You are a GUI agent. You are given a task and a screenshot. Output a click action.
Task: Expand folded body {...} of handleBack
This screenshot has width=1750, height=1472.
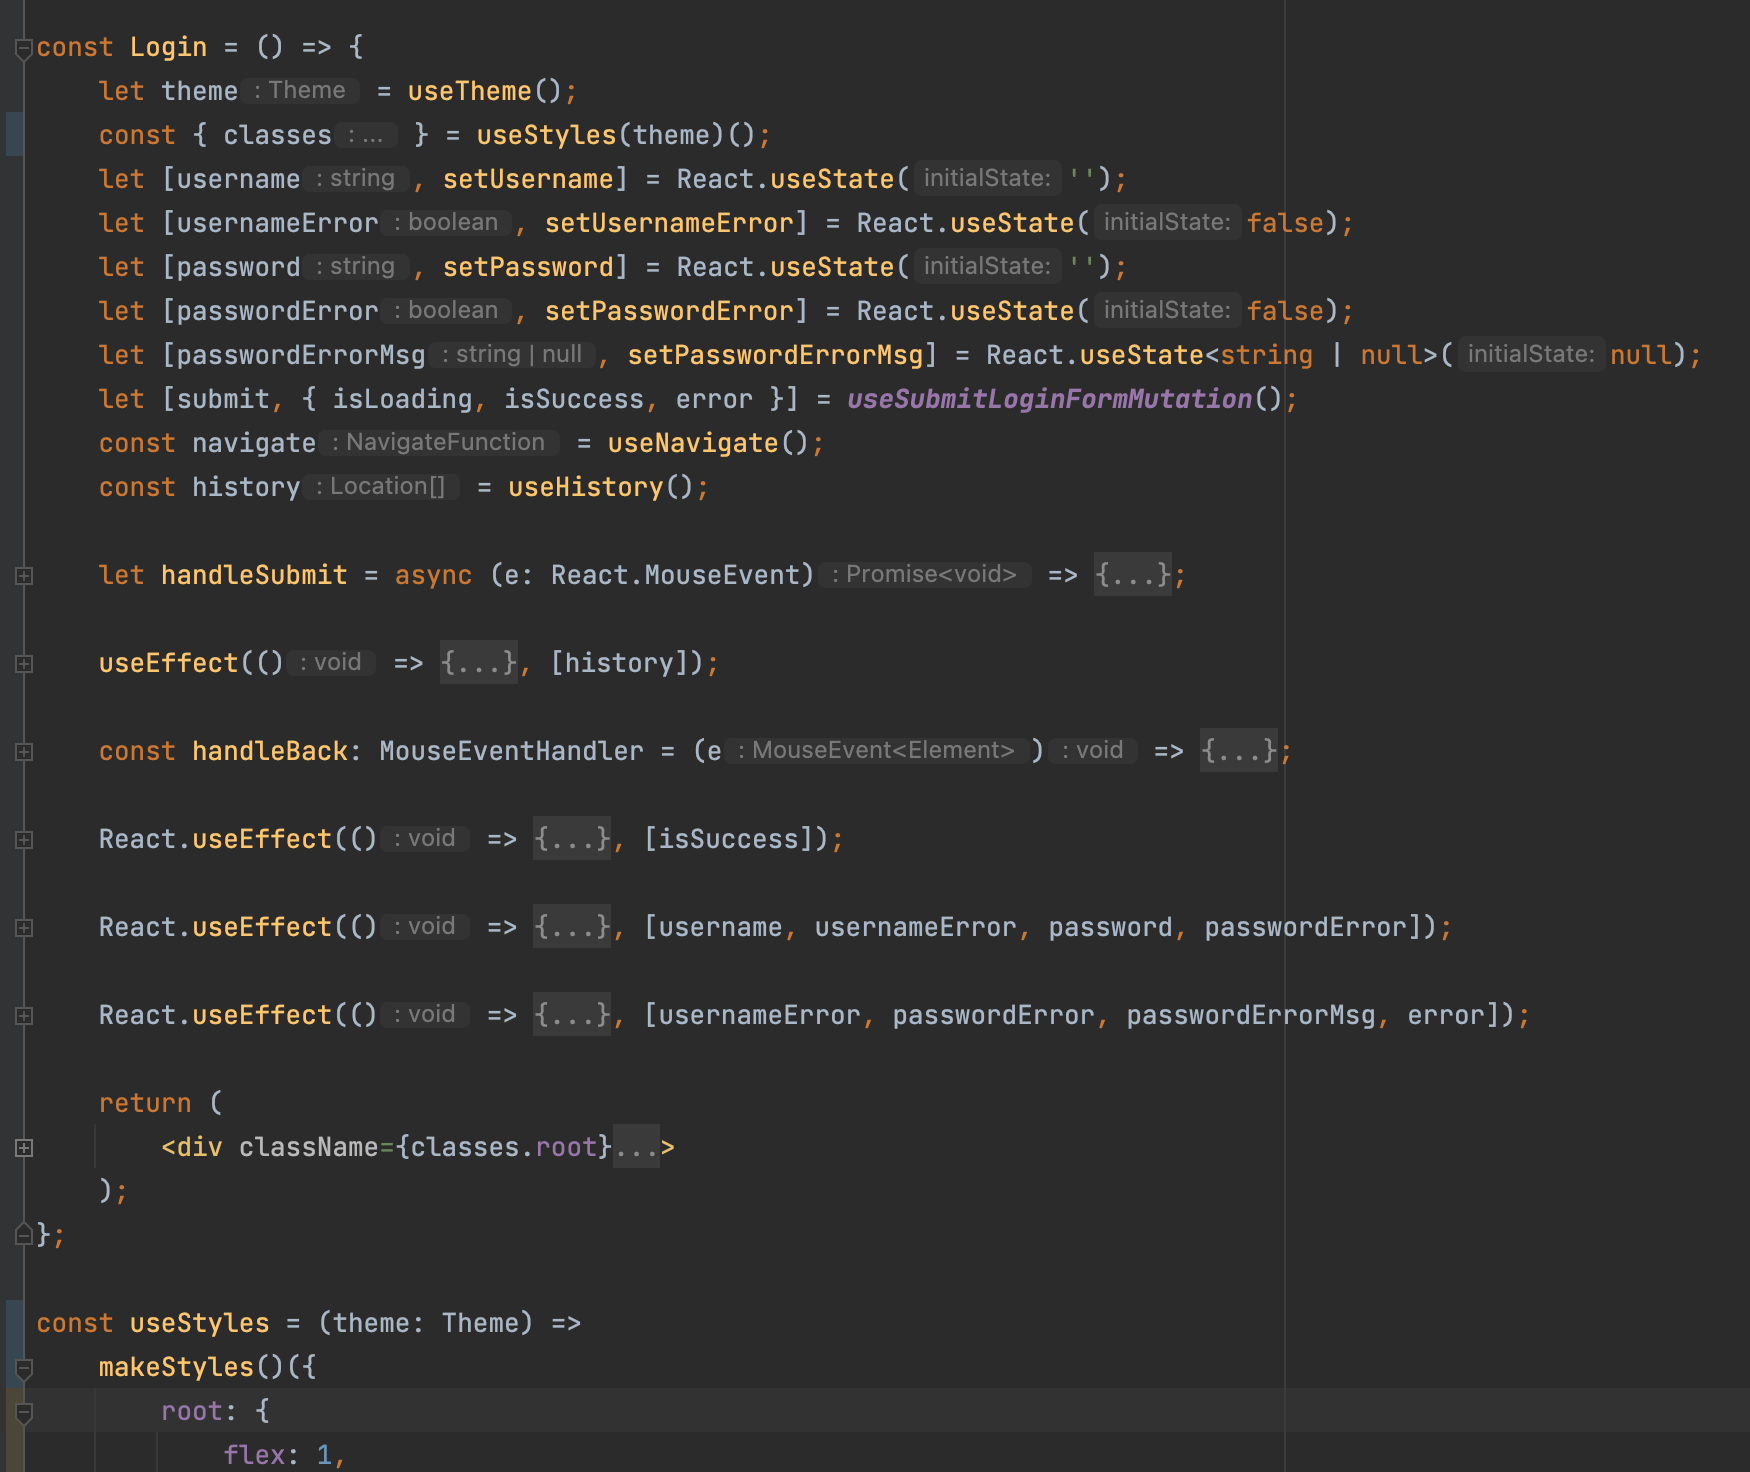pos(1239,751)
